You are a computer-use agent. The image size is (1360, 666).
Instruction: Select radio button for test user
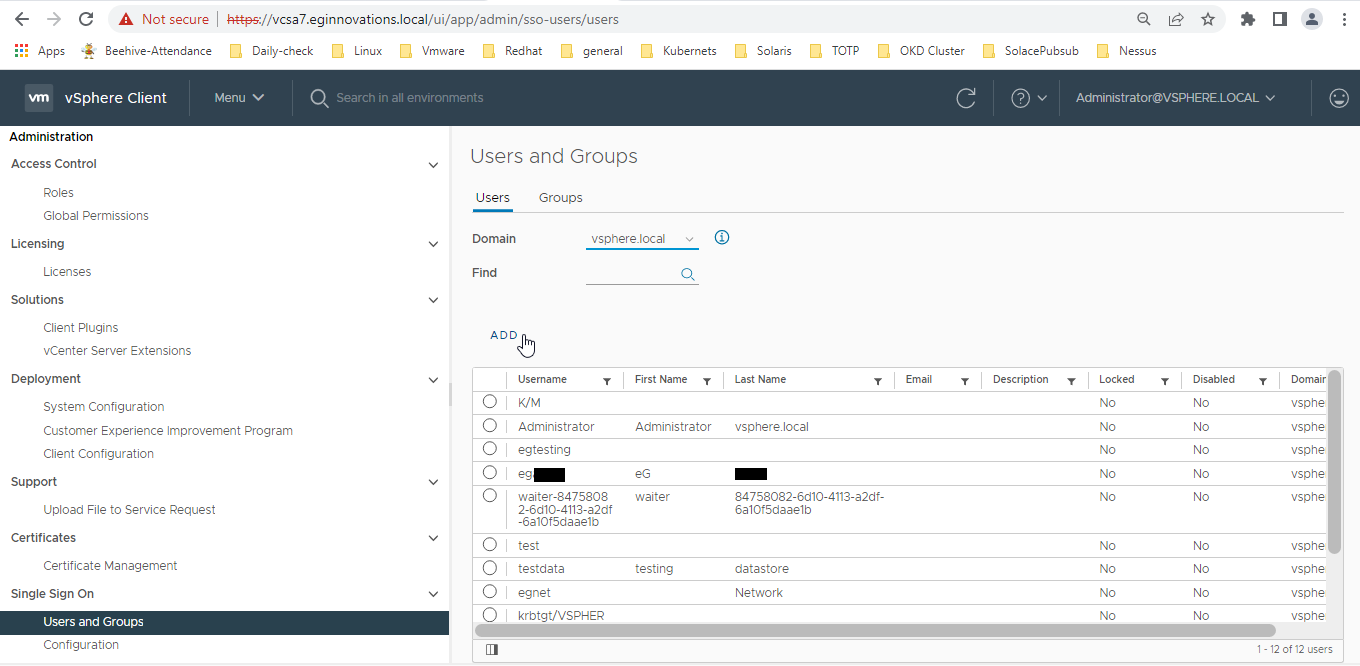[489, 544]
